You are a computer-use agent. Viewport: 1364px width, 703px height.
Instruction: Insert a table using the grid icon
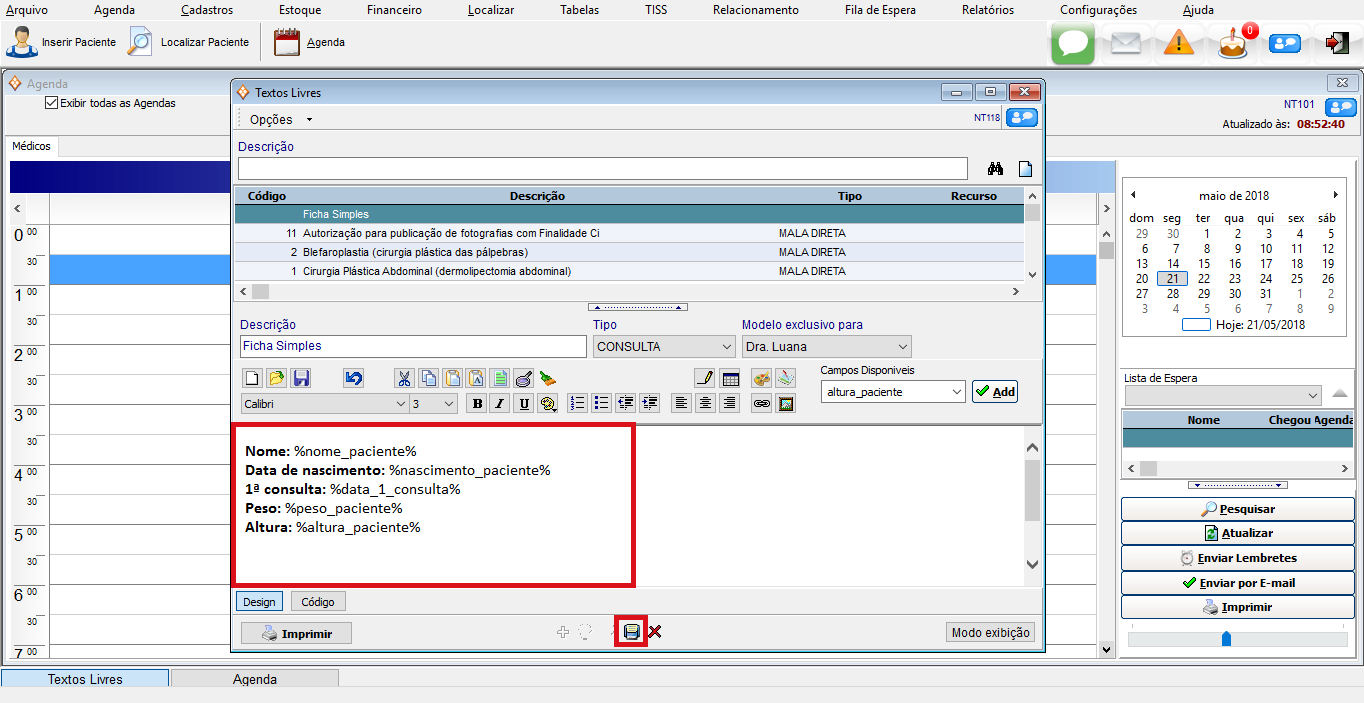point(731,379)
